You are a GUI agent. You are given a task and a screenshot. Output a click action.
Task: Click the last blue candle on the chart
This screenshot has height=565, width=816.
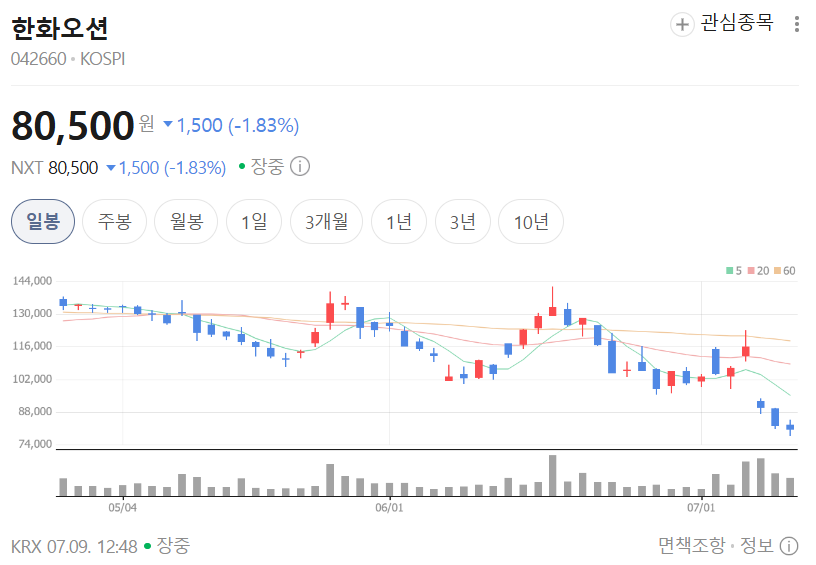pyautogui.click(x=790, y=427)
